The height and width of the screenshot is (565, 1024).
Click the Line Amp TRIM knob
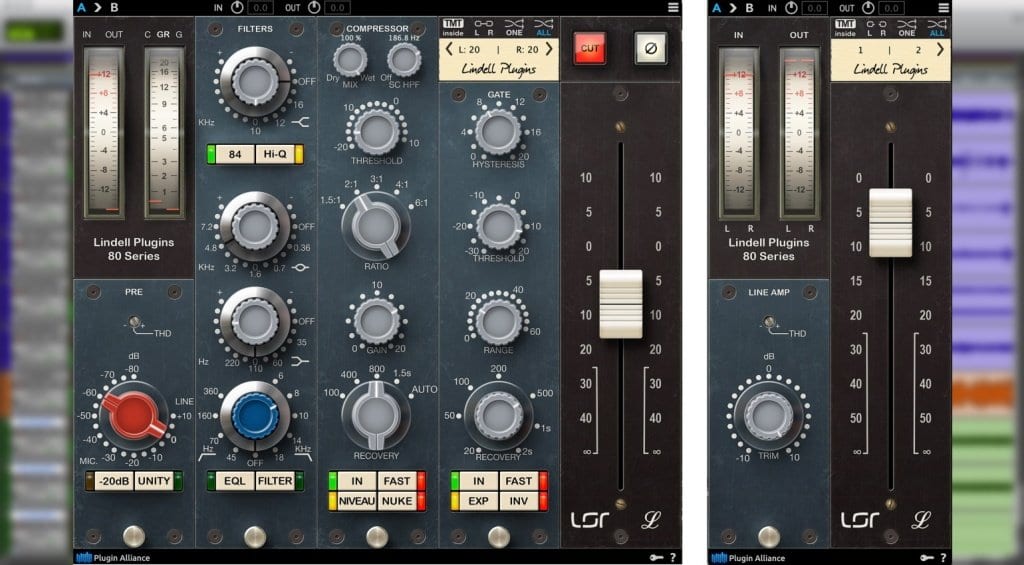769,415
